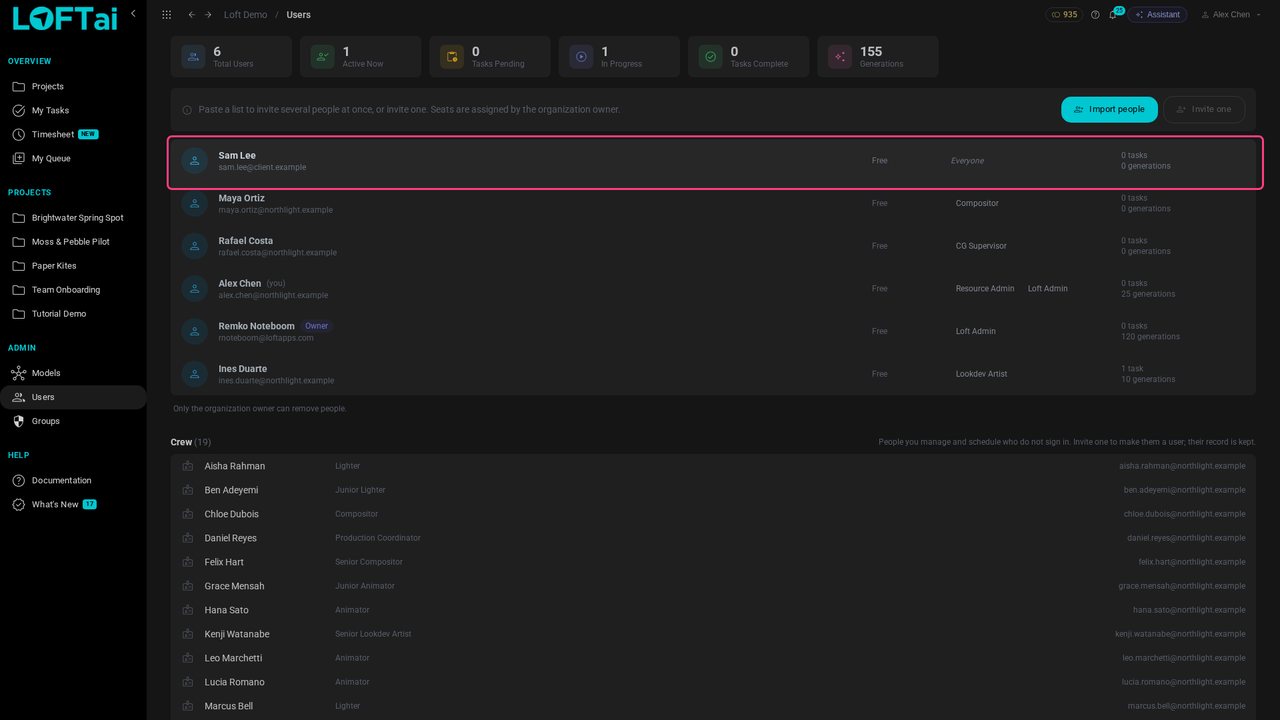Open the Tutorial Demo project

click(x=73, y=314)
